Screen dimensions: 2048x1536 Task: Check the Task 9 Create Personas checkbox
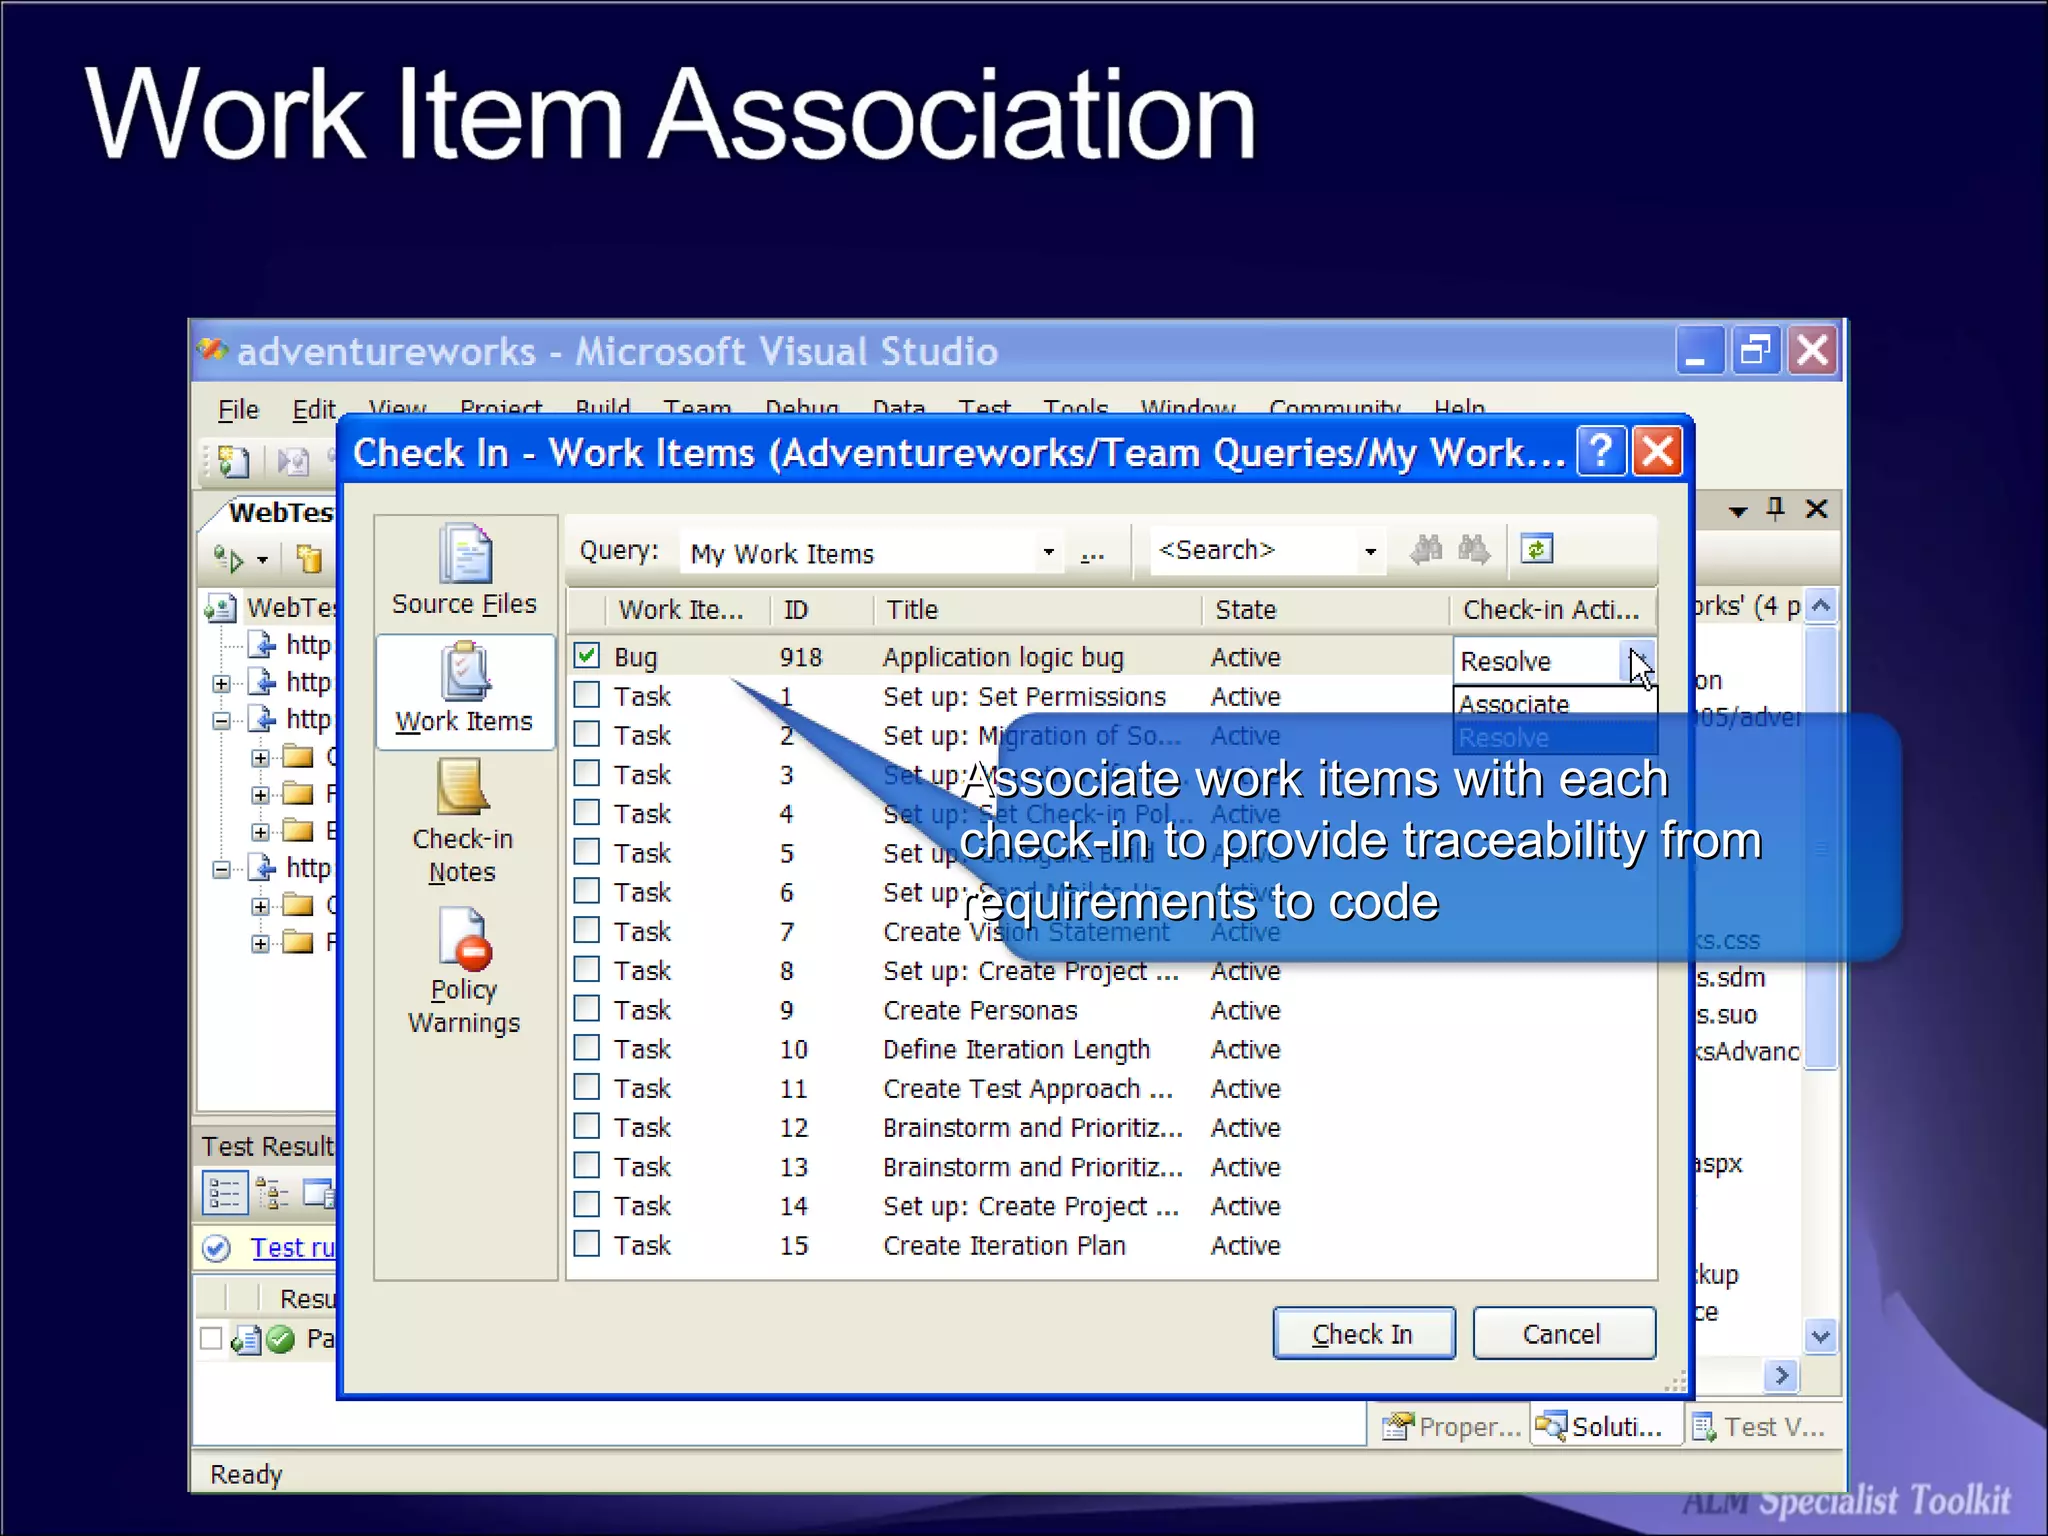pos(587,1008)
